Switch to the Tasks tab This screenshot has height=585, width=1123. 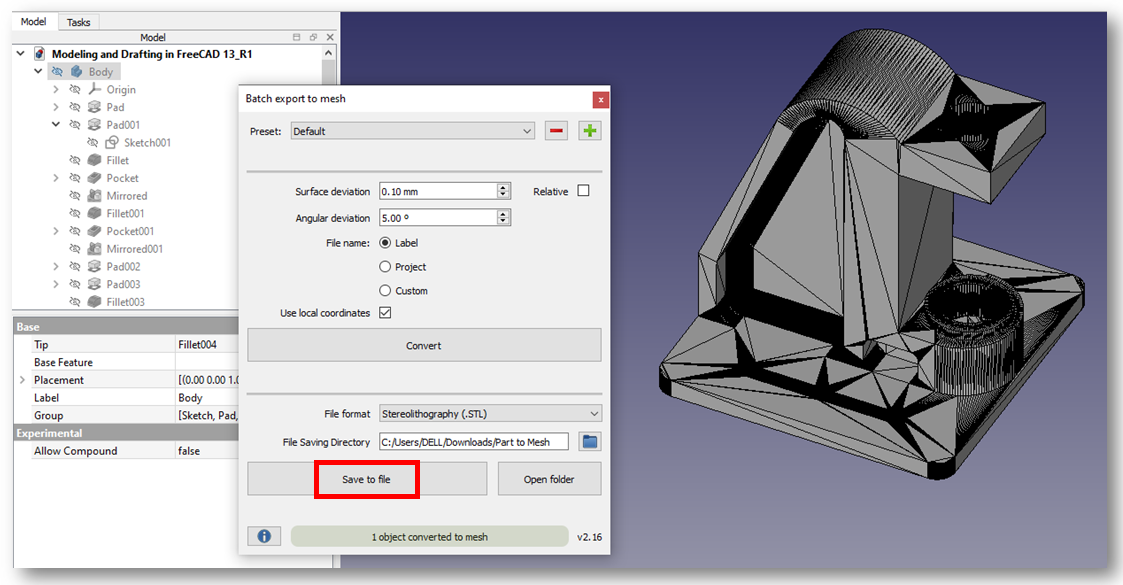pyautogui.click(x=78, y=22)
